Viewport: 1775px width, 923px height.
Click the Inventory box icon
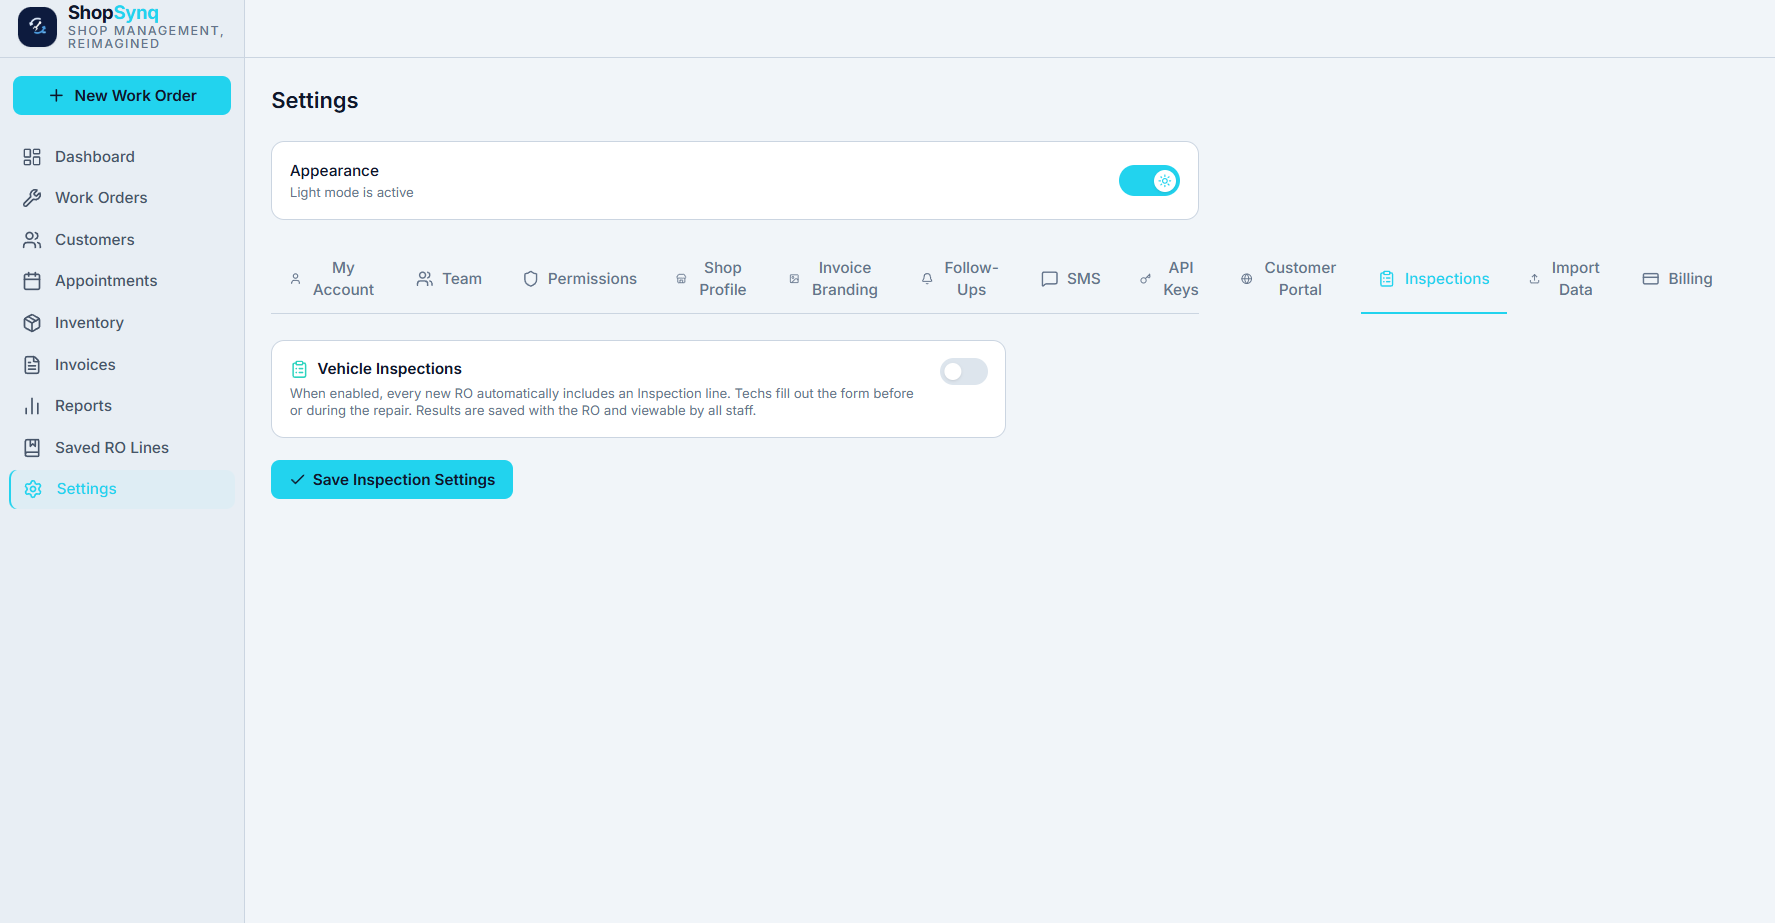click(32, 323)
